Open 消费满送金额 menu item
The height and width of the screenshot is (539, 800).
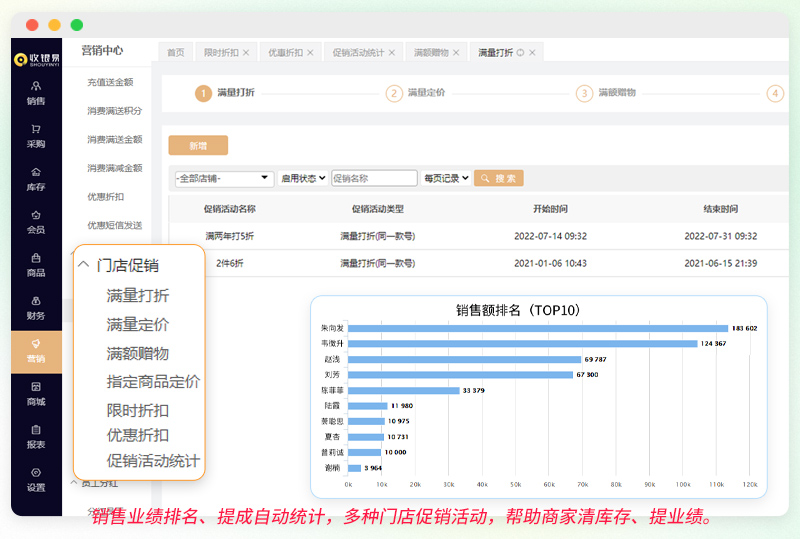click(x=114, y=139)
